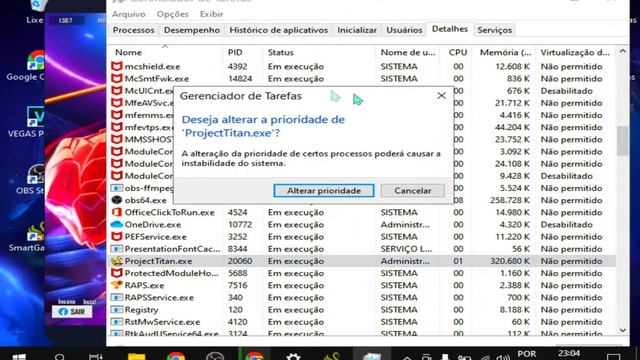Switch to the Processos tab
This screenshot has width=640, height=360.
pos(133,30)
